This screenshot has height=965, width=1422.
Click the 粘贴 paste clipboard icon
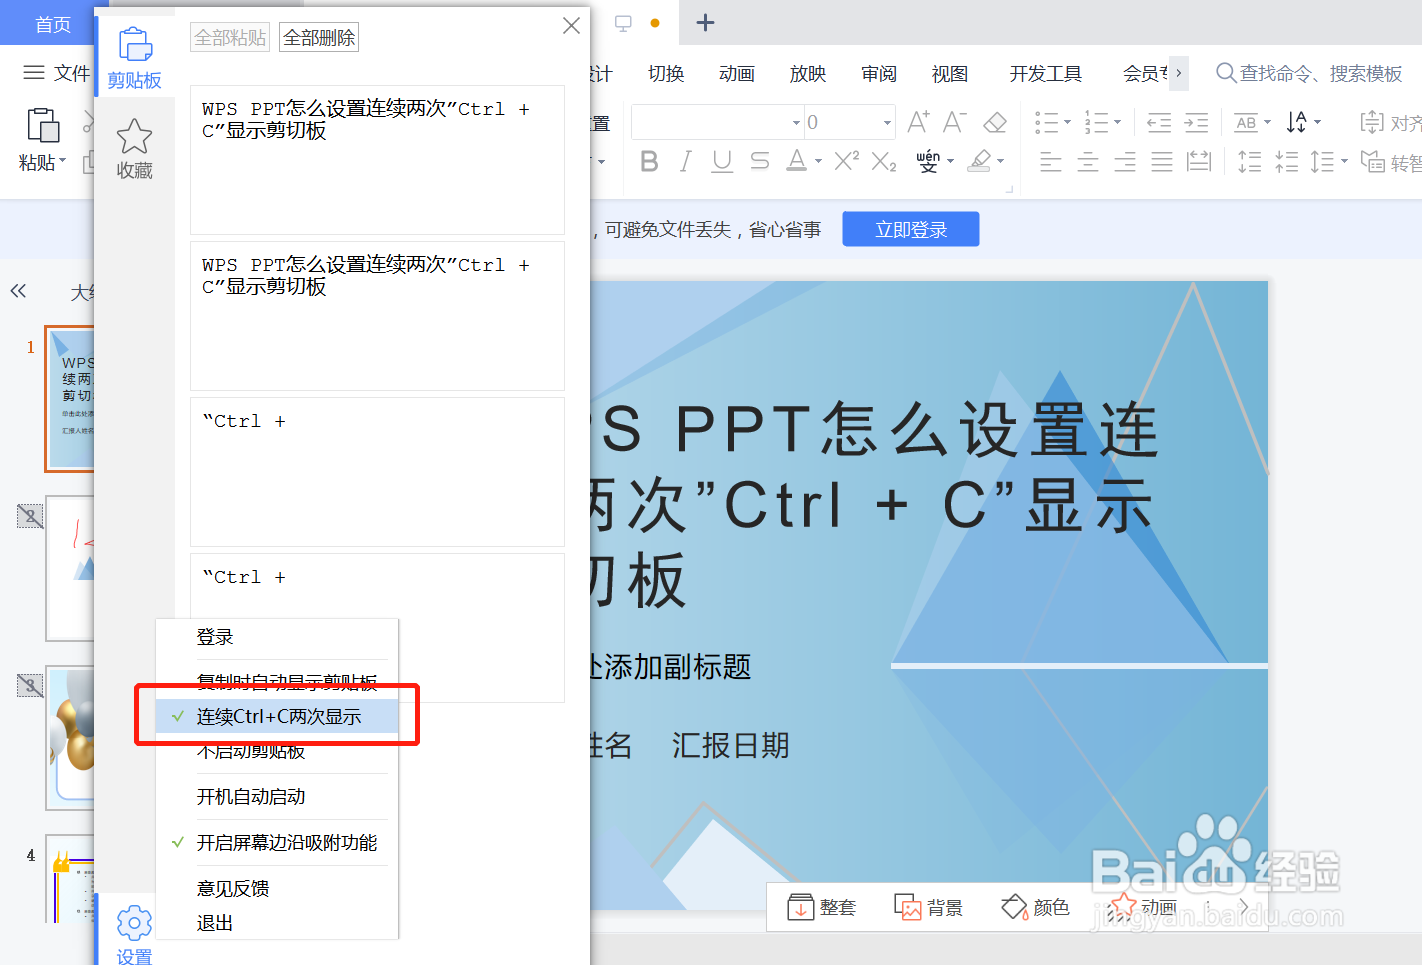point(42,126)
